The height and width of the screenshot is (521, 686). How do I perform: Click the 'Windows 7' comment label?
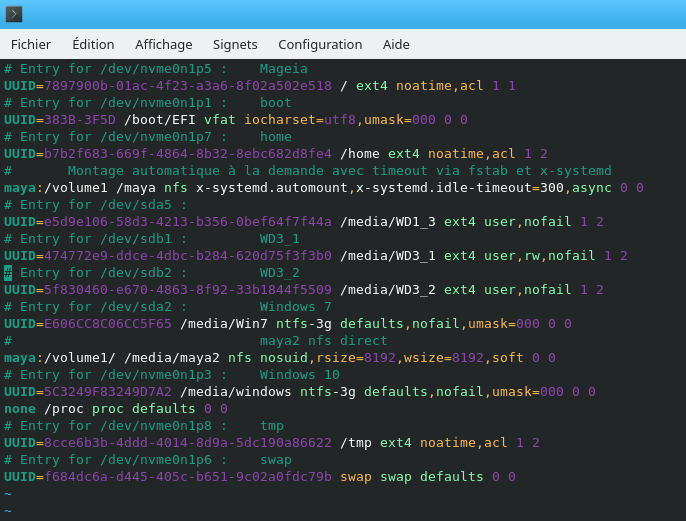coord(296,308)
